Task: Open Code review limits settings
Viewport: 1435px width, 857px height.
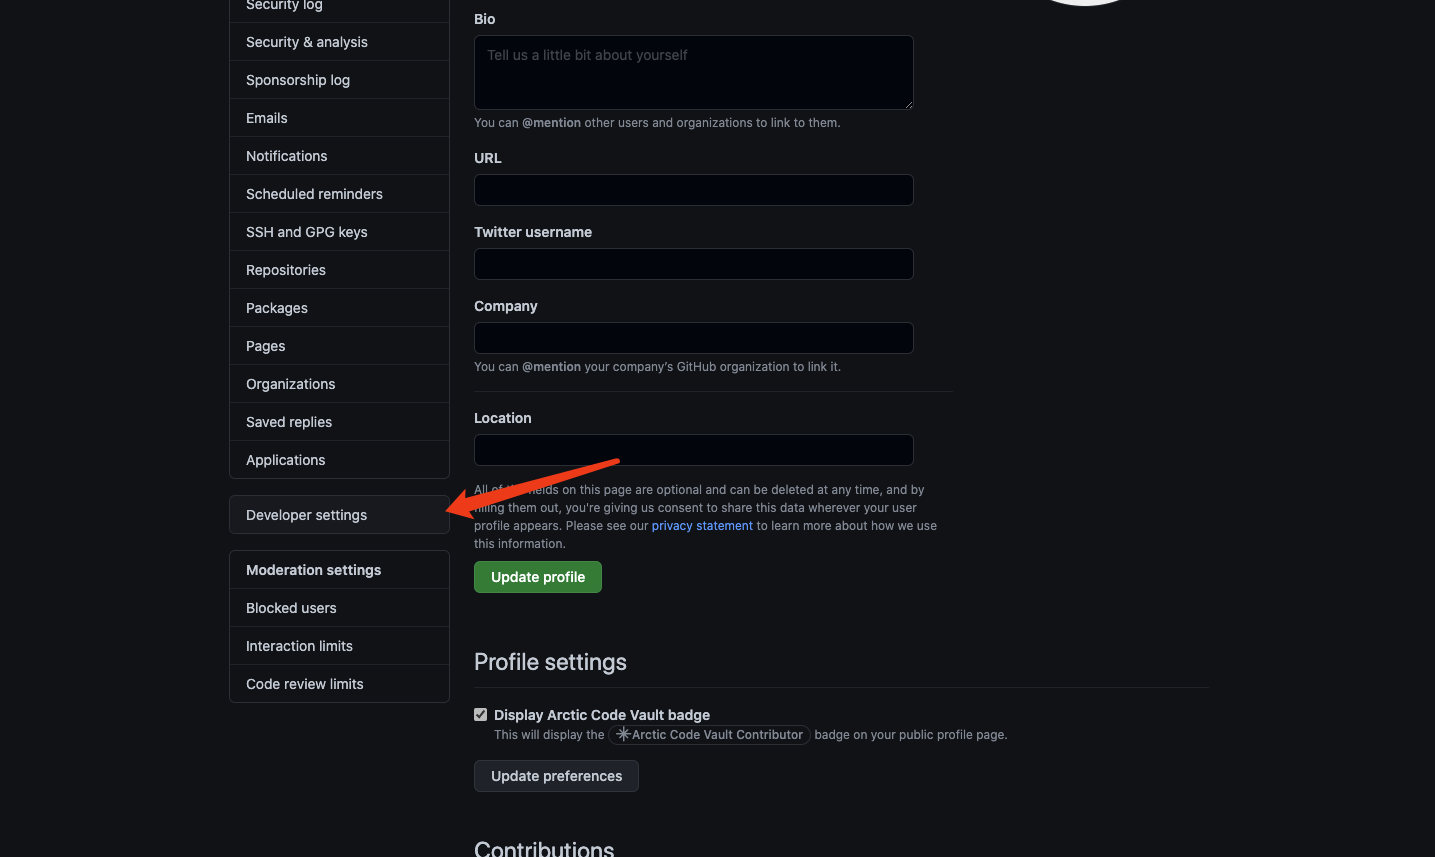Action: [305, 684]
